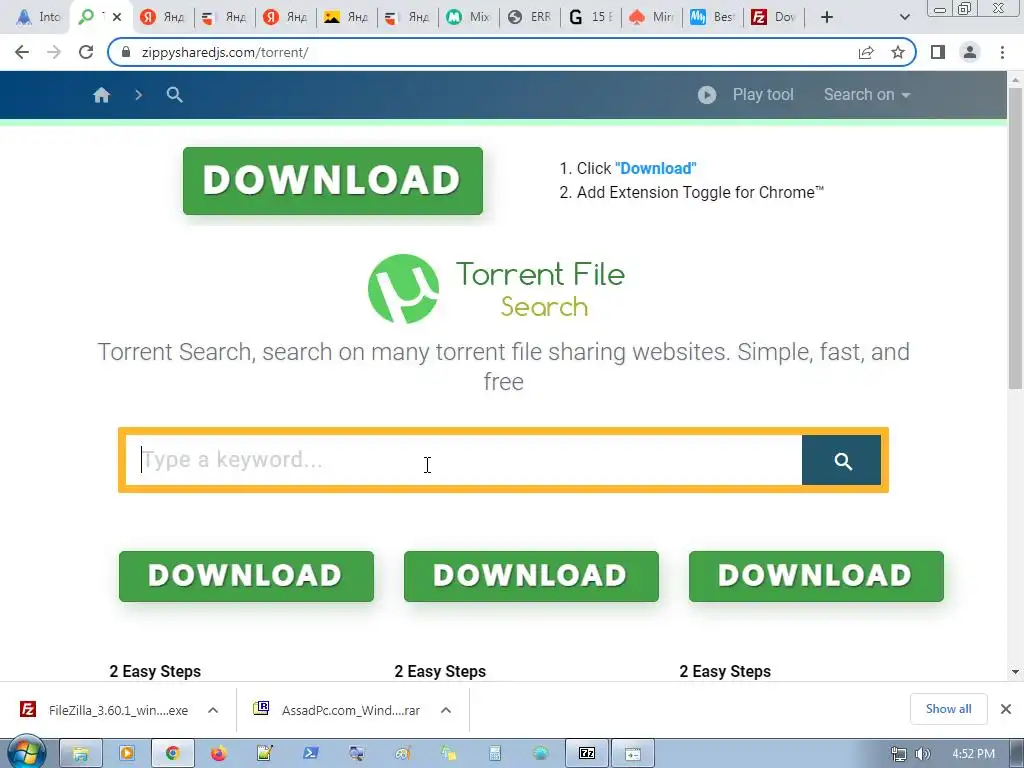This screenshot has height=768, width=1024.
Task: Open Windows Explorer from taskbar
Action: [x=80, y=754]
